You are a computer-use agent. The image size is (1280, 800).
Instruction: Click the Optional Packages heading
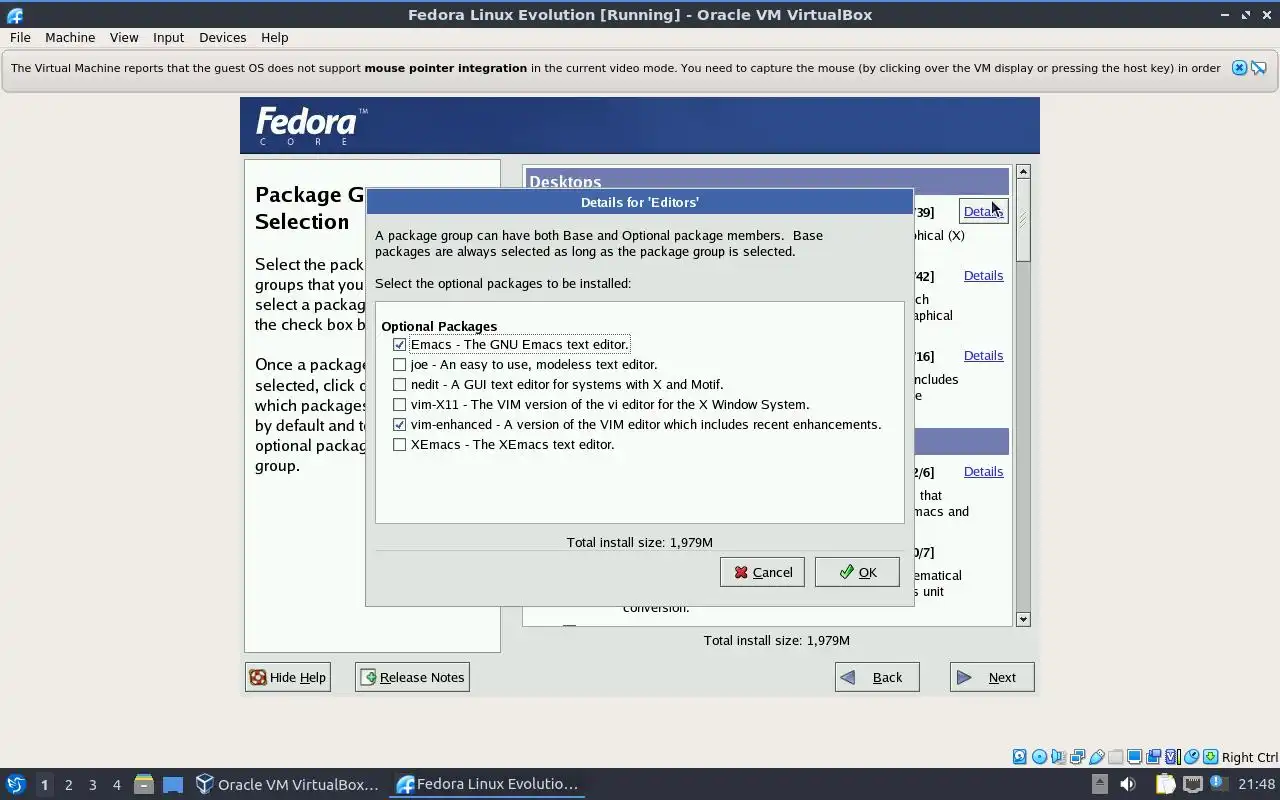[439, 326]
